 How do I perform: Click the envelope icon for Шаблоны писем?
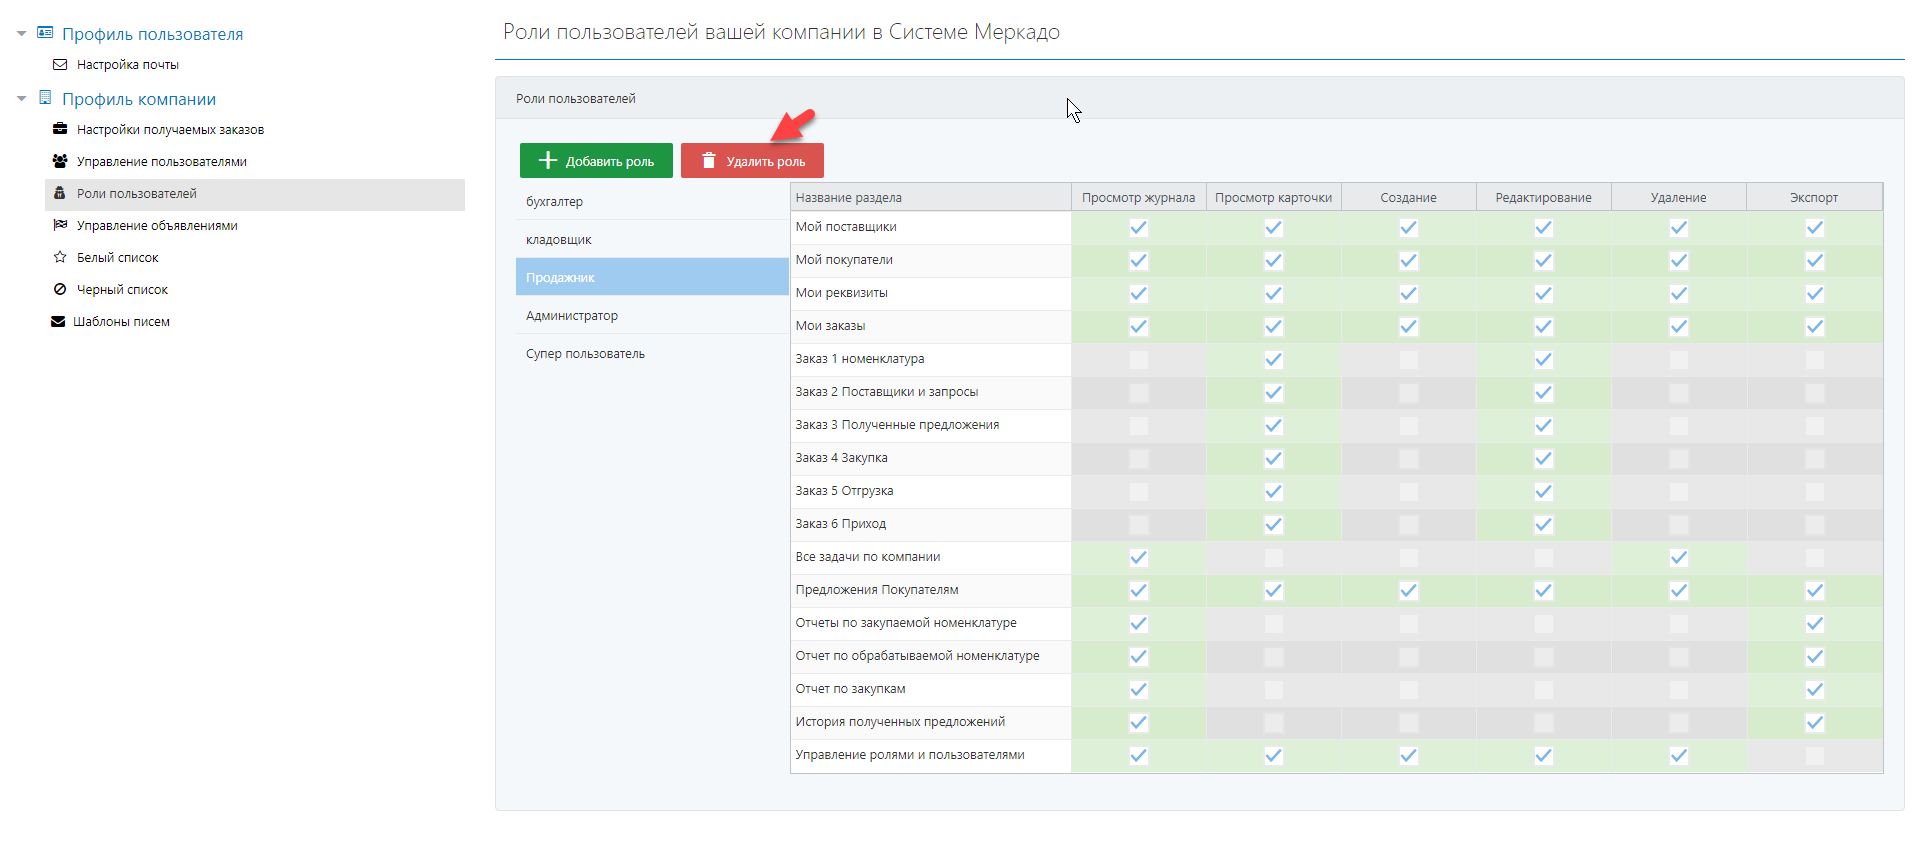(x=58, y=321)
